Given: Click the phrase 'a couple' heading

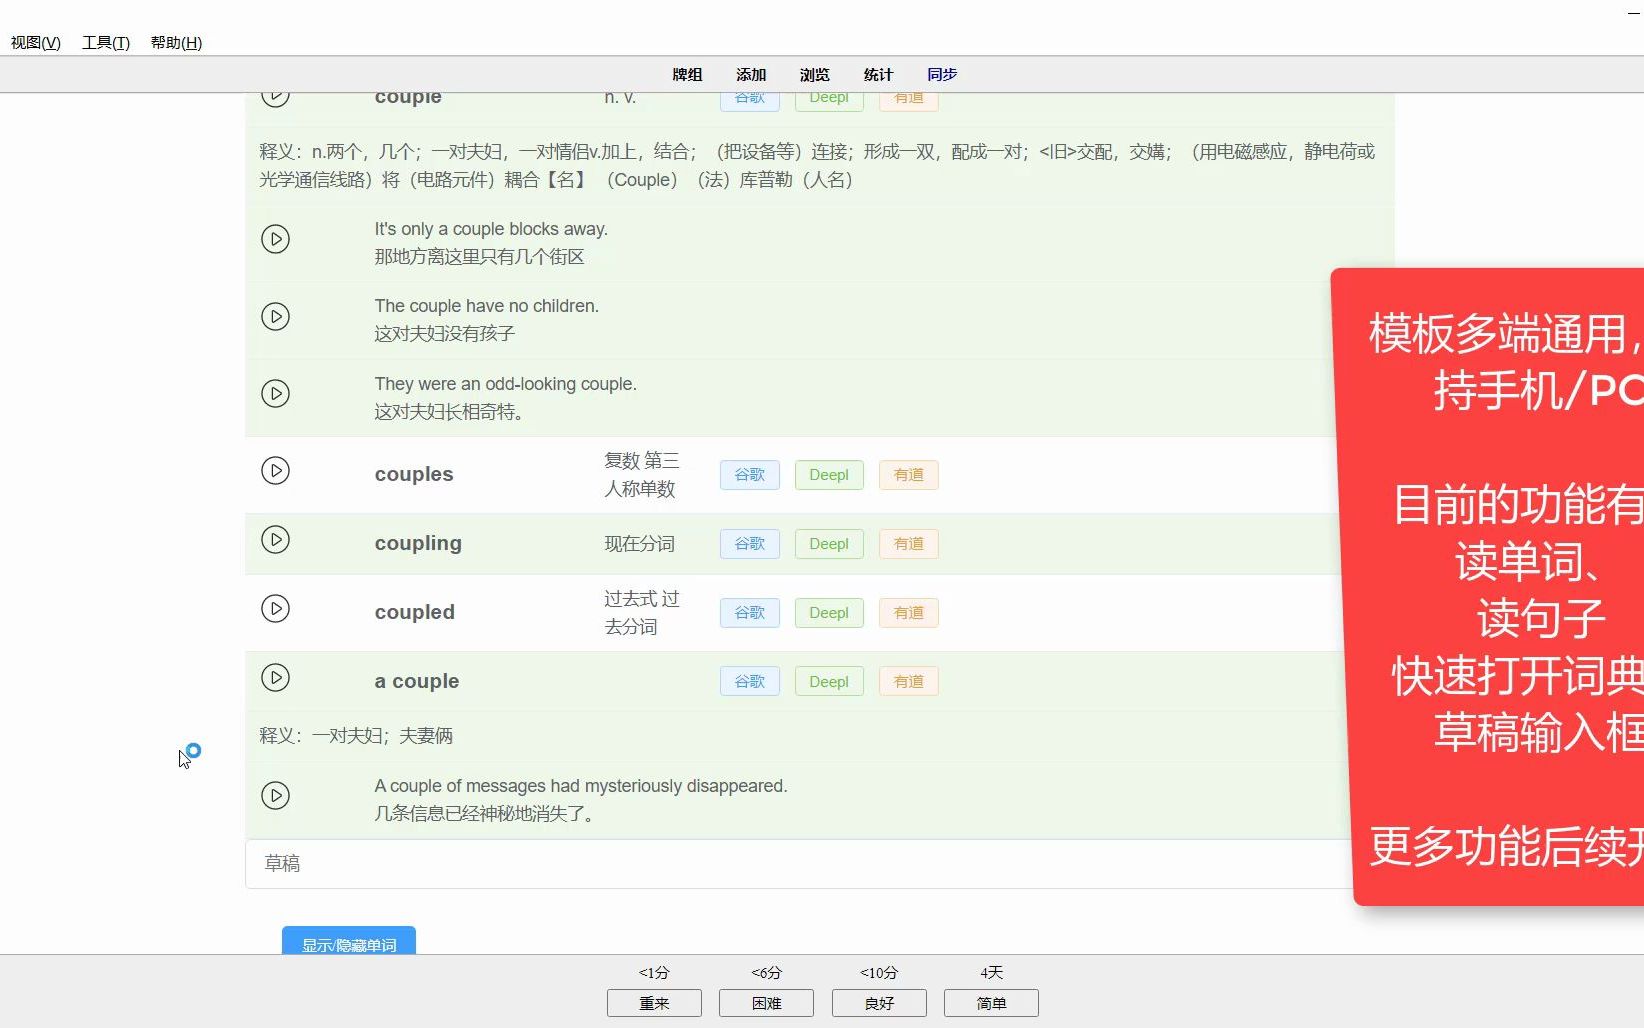Looking at the screenshot, I should point(417,681).
